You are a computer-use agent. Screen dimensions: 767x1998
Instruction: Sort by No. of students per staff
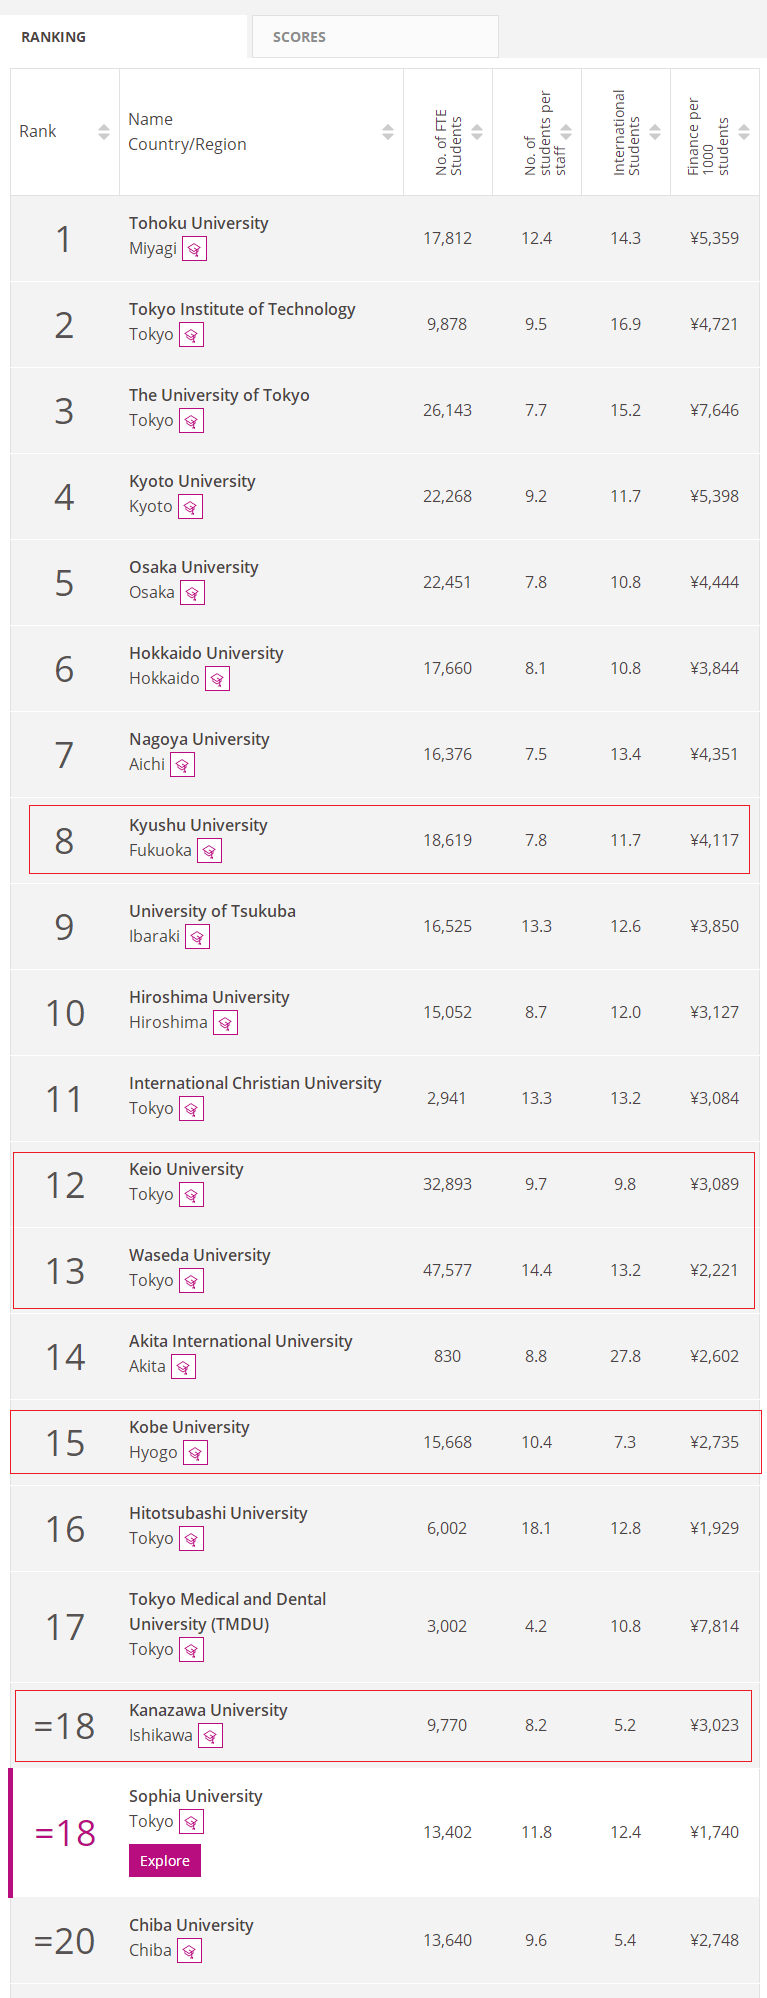pos(566,132)
